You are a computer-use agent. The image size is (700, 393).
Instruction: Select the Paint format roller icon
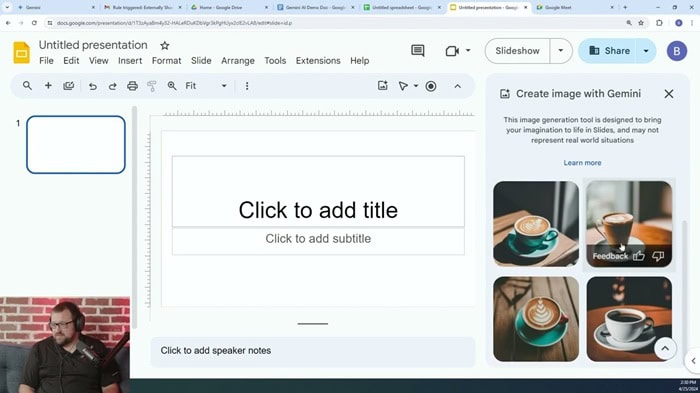[152, 86]
